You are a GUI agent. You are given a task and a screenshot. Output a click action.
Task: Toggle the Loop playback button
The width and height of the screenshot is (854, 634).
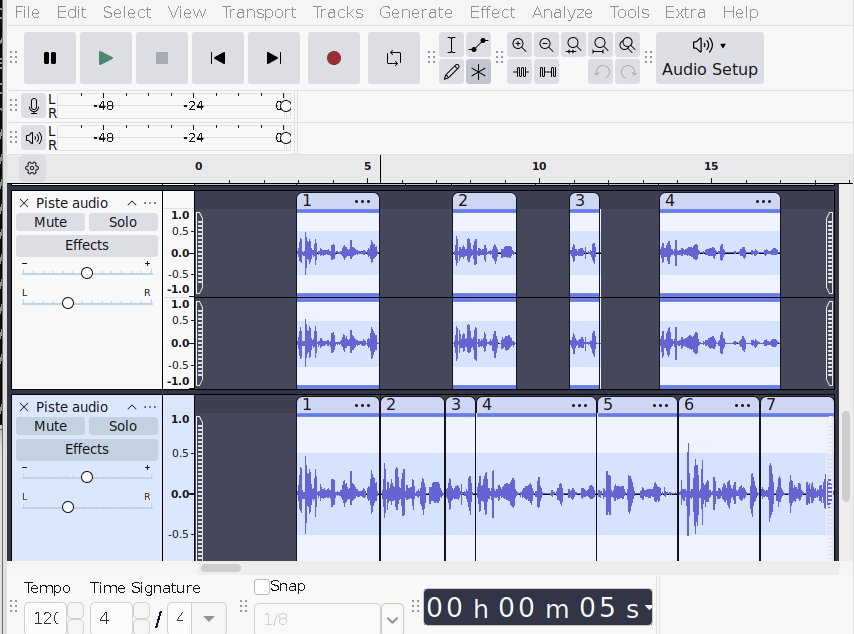click(393, 58)
